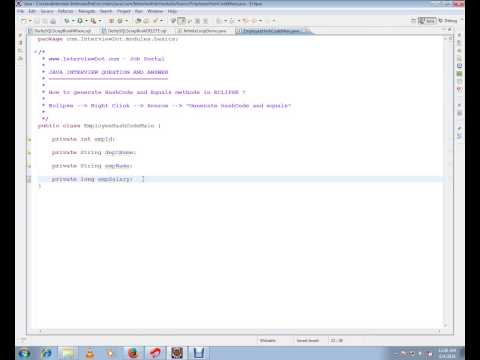Click the Debug toolbar icon
480x360 pixels.
coord(67,21)
